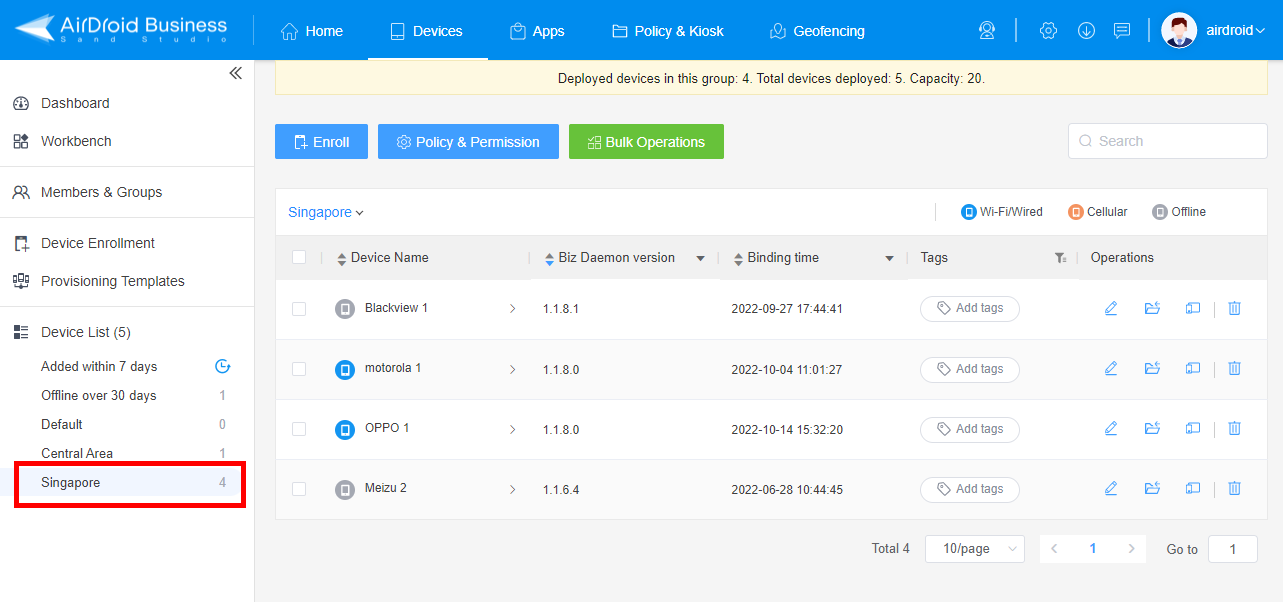Screen dimensions: 1283x602
Task: Open the messages chat icon in top bar
Action: [x=1122, y=31]
